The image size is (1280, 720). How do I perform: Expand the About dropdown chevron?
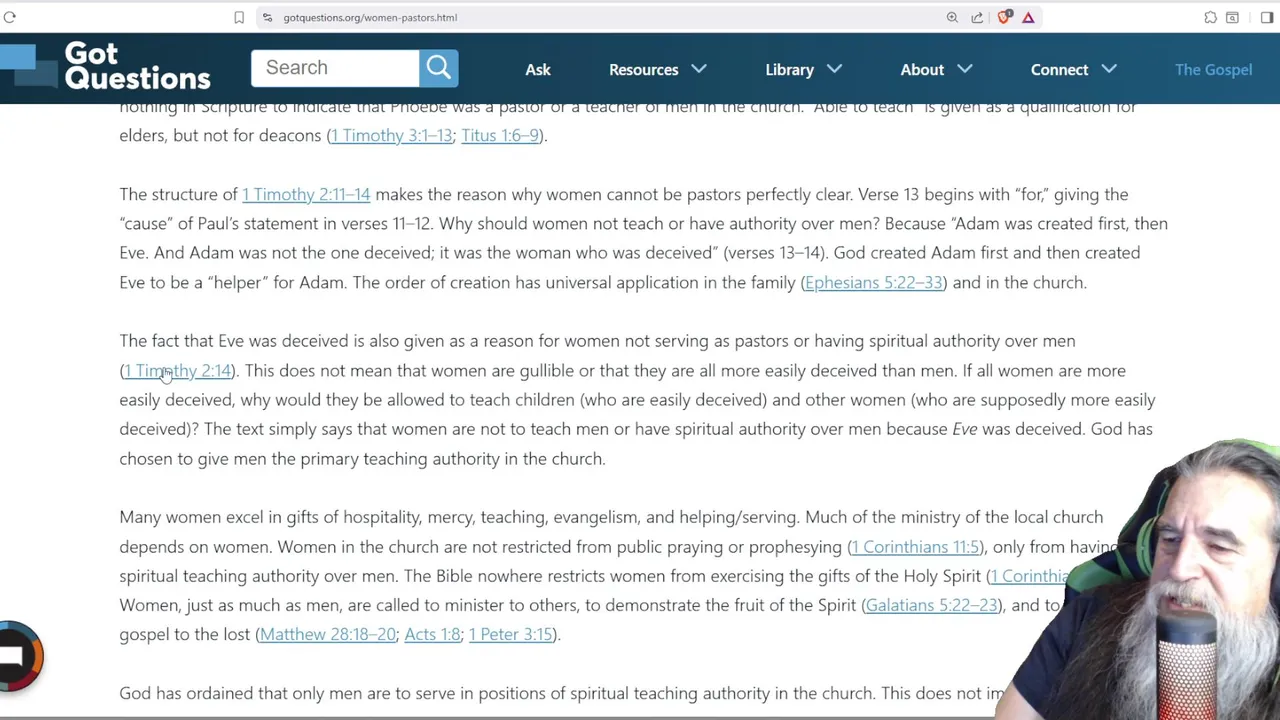pyautogui.click(x=964, y=69)
